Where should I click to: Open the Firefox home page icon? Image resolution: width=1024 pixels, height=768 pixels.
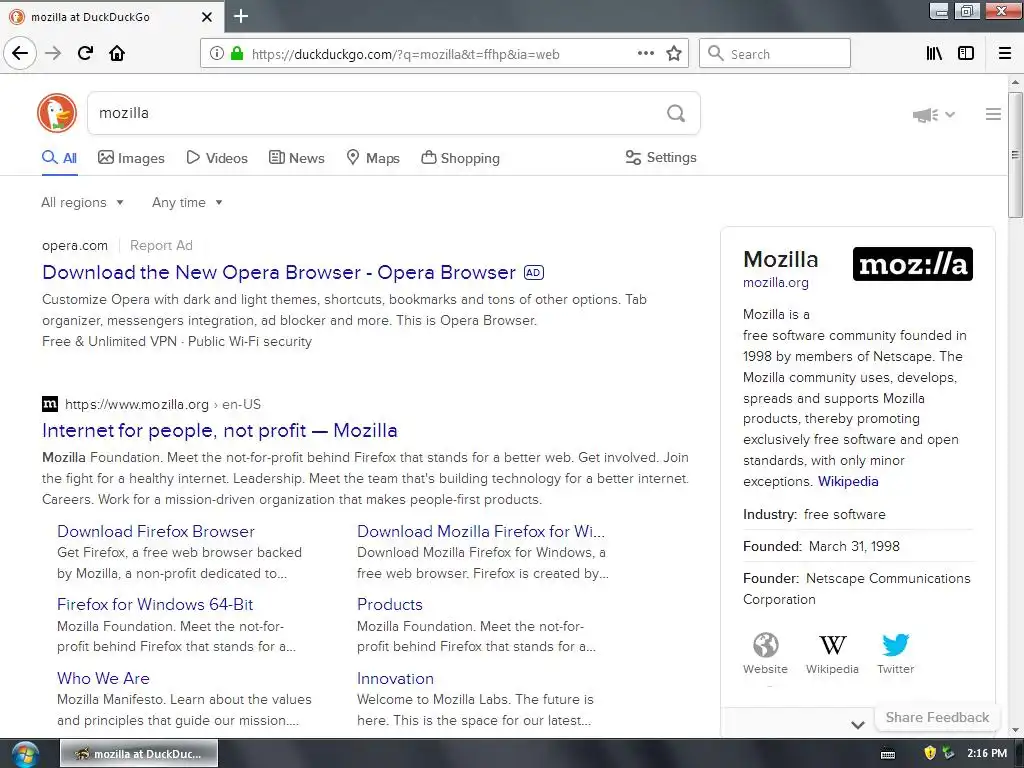point(117,54)
